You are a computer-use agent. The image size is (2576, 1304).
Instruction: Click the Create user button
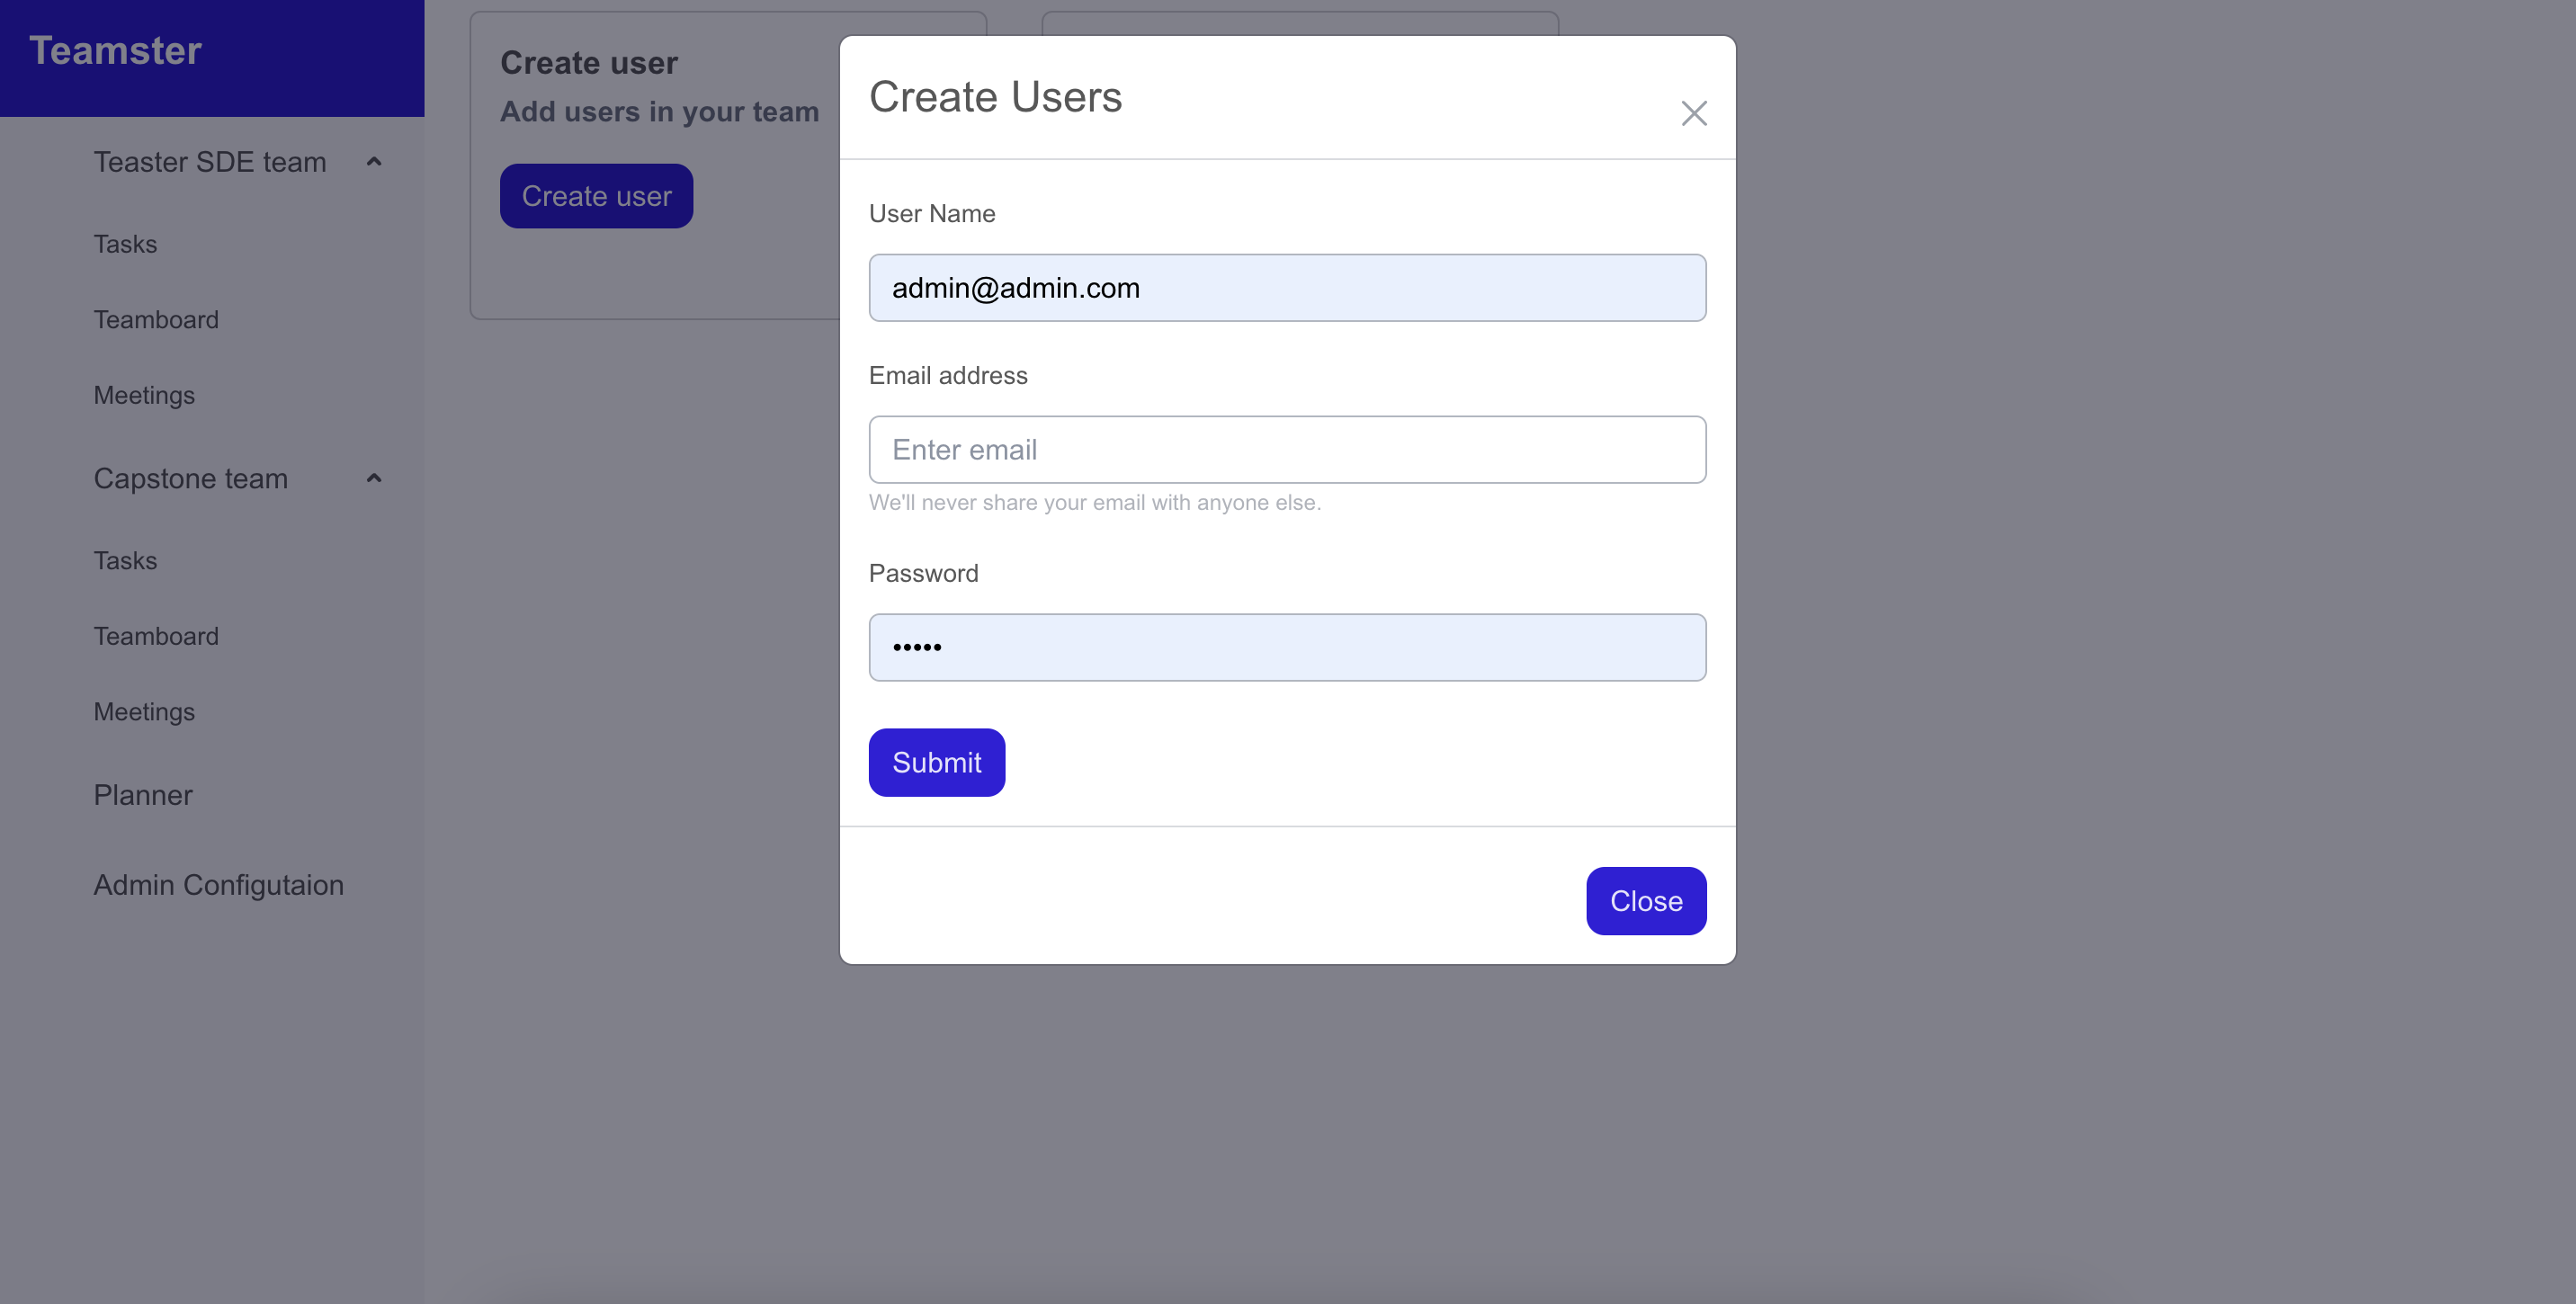pos(596,196)
